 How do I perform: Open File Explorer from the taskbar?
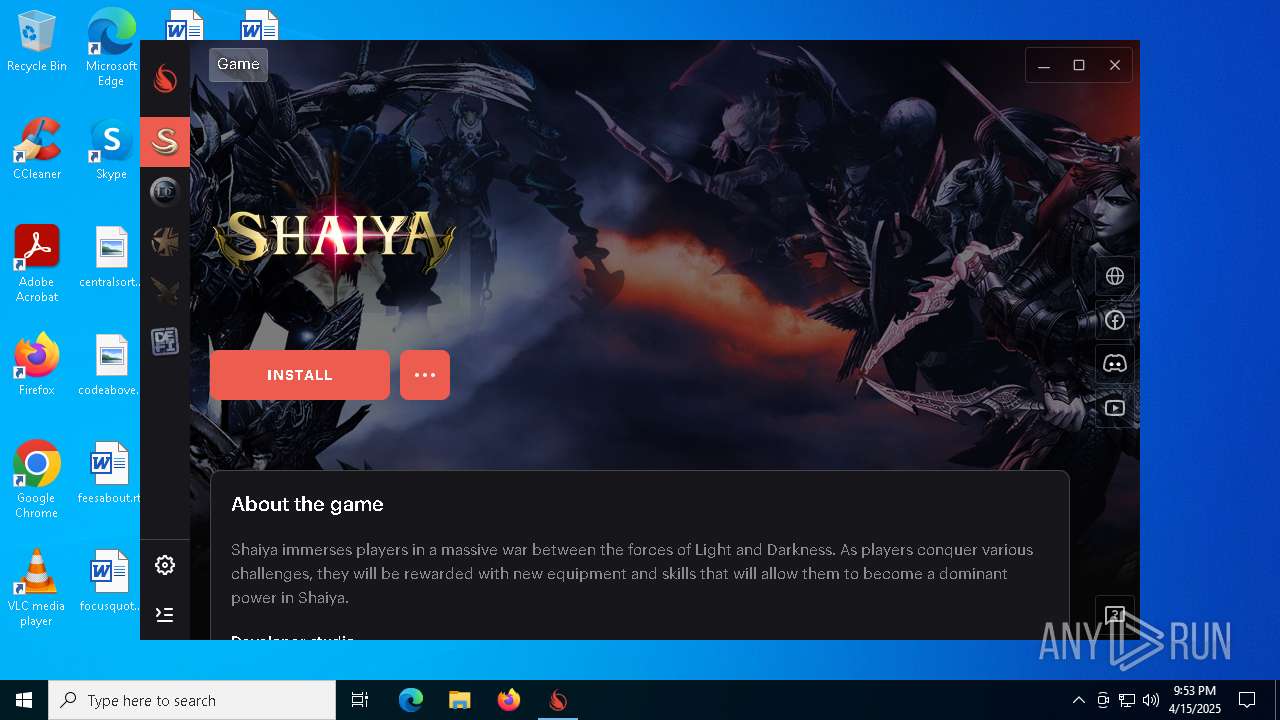click(x=459, y=700)
